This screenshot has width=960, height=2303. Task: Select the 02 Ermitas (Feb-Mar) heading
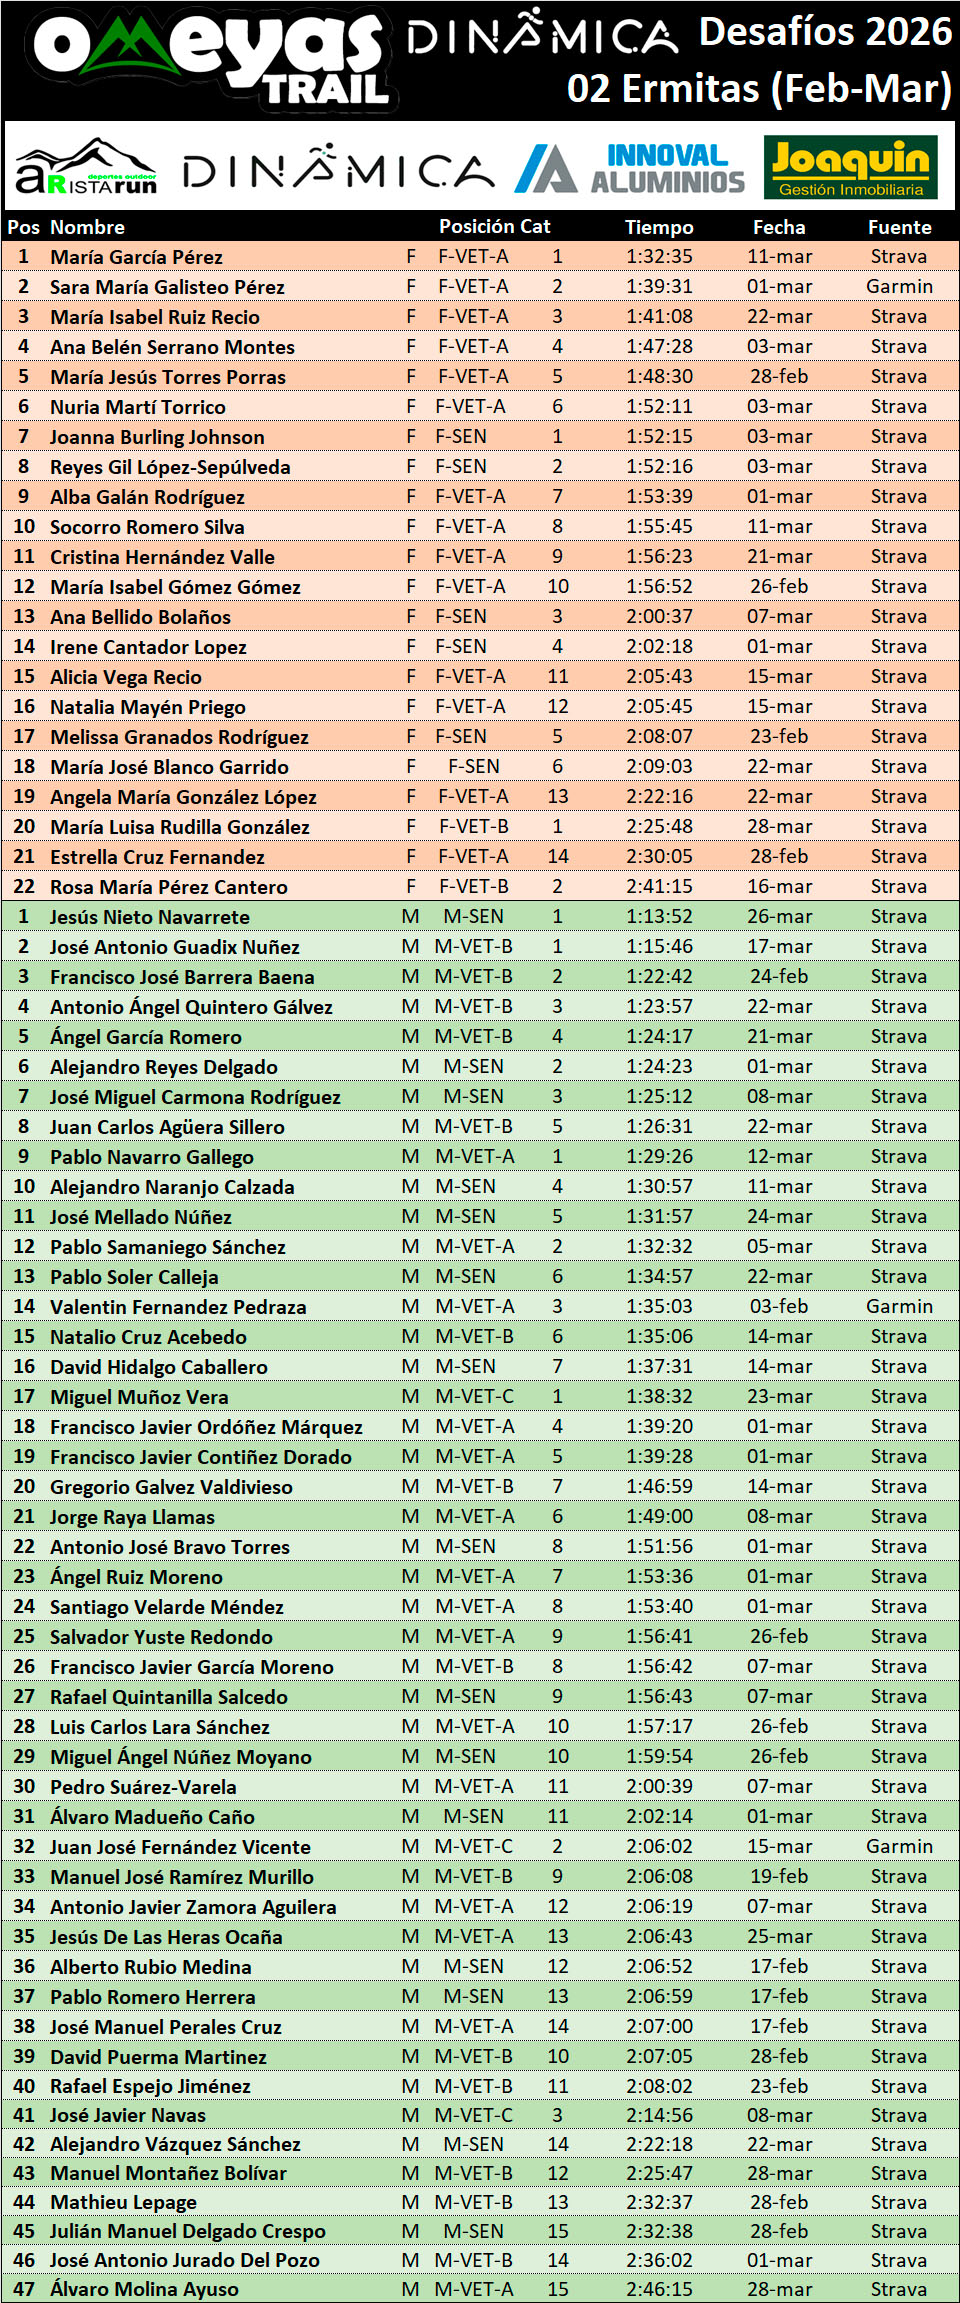758,88
